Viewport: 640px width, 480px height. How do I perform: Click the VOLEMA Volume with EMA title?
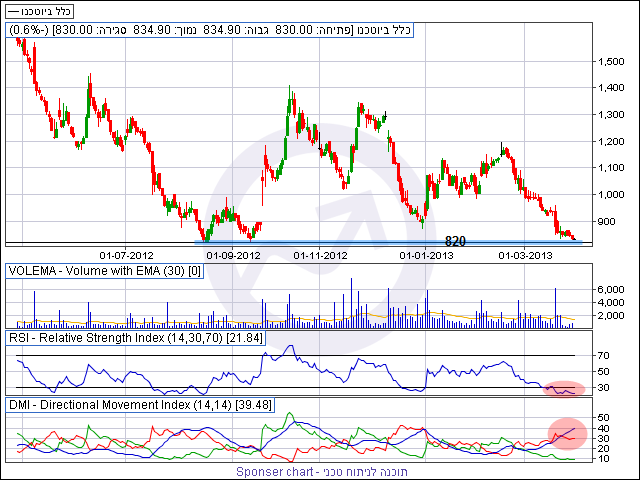pos(104,271)
